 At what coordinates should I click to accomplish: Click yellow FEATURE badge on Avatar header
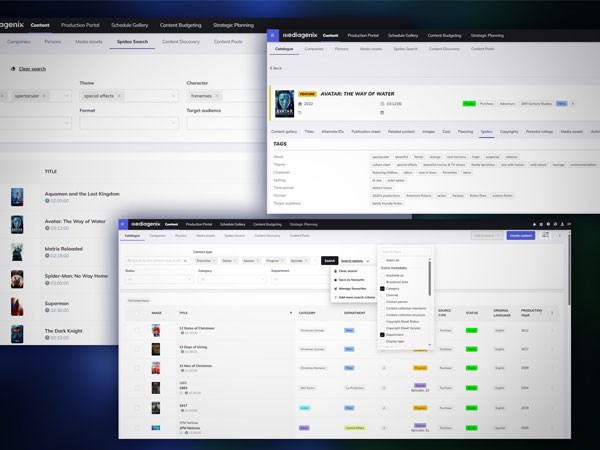(x=307, y=94)
